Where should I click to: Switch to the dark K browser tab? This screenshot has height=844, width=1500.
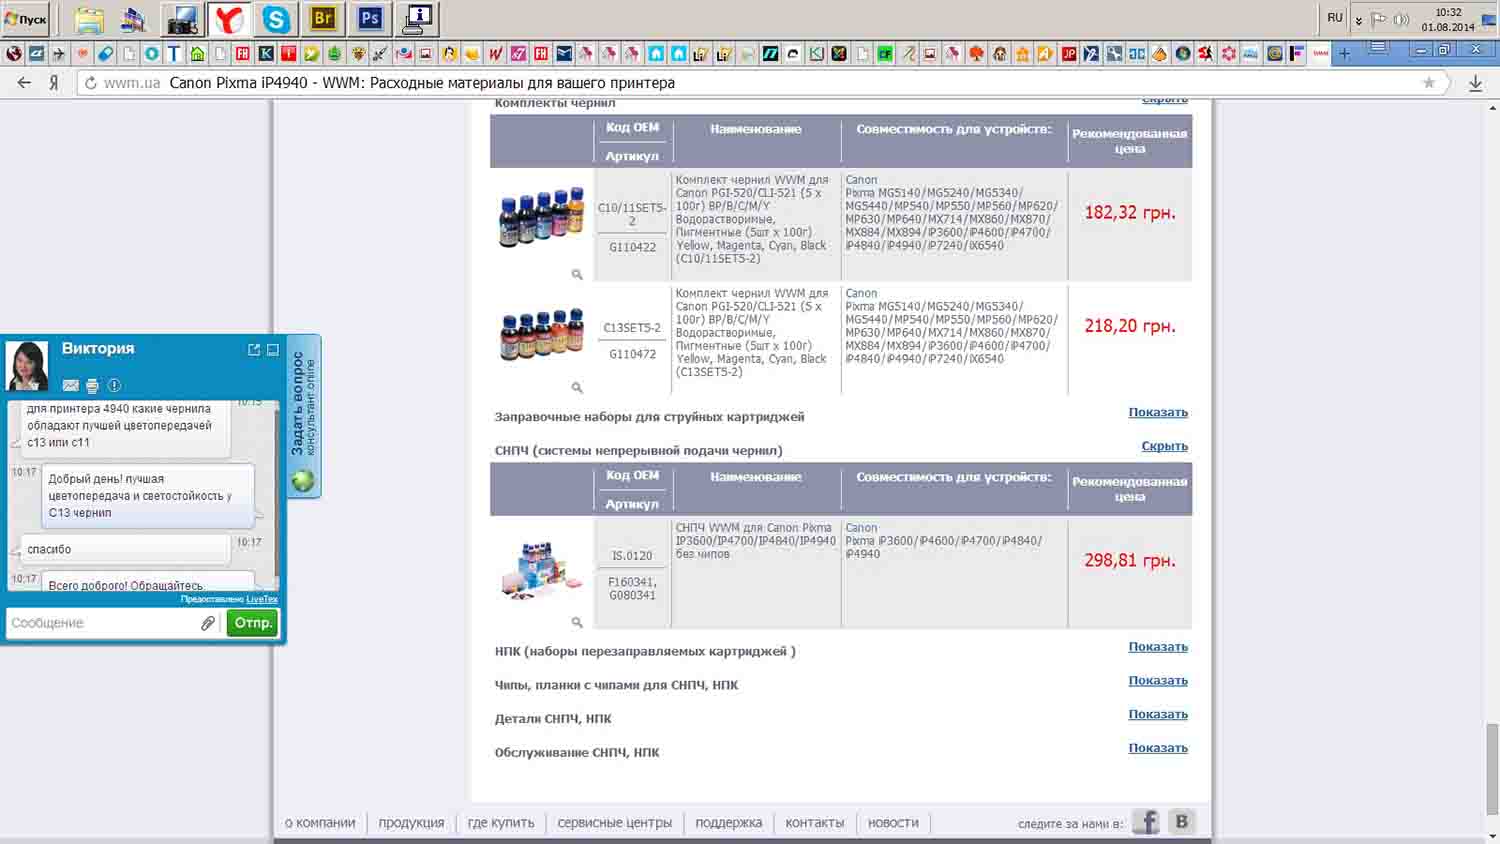click(x=266, y=53)
